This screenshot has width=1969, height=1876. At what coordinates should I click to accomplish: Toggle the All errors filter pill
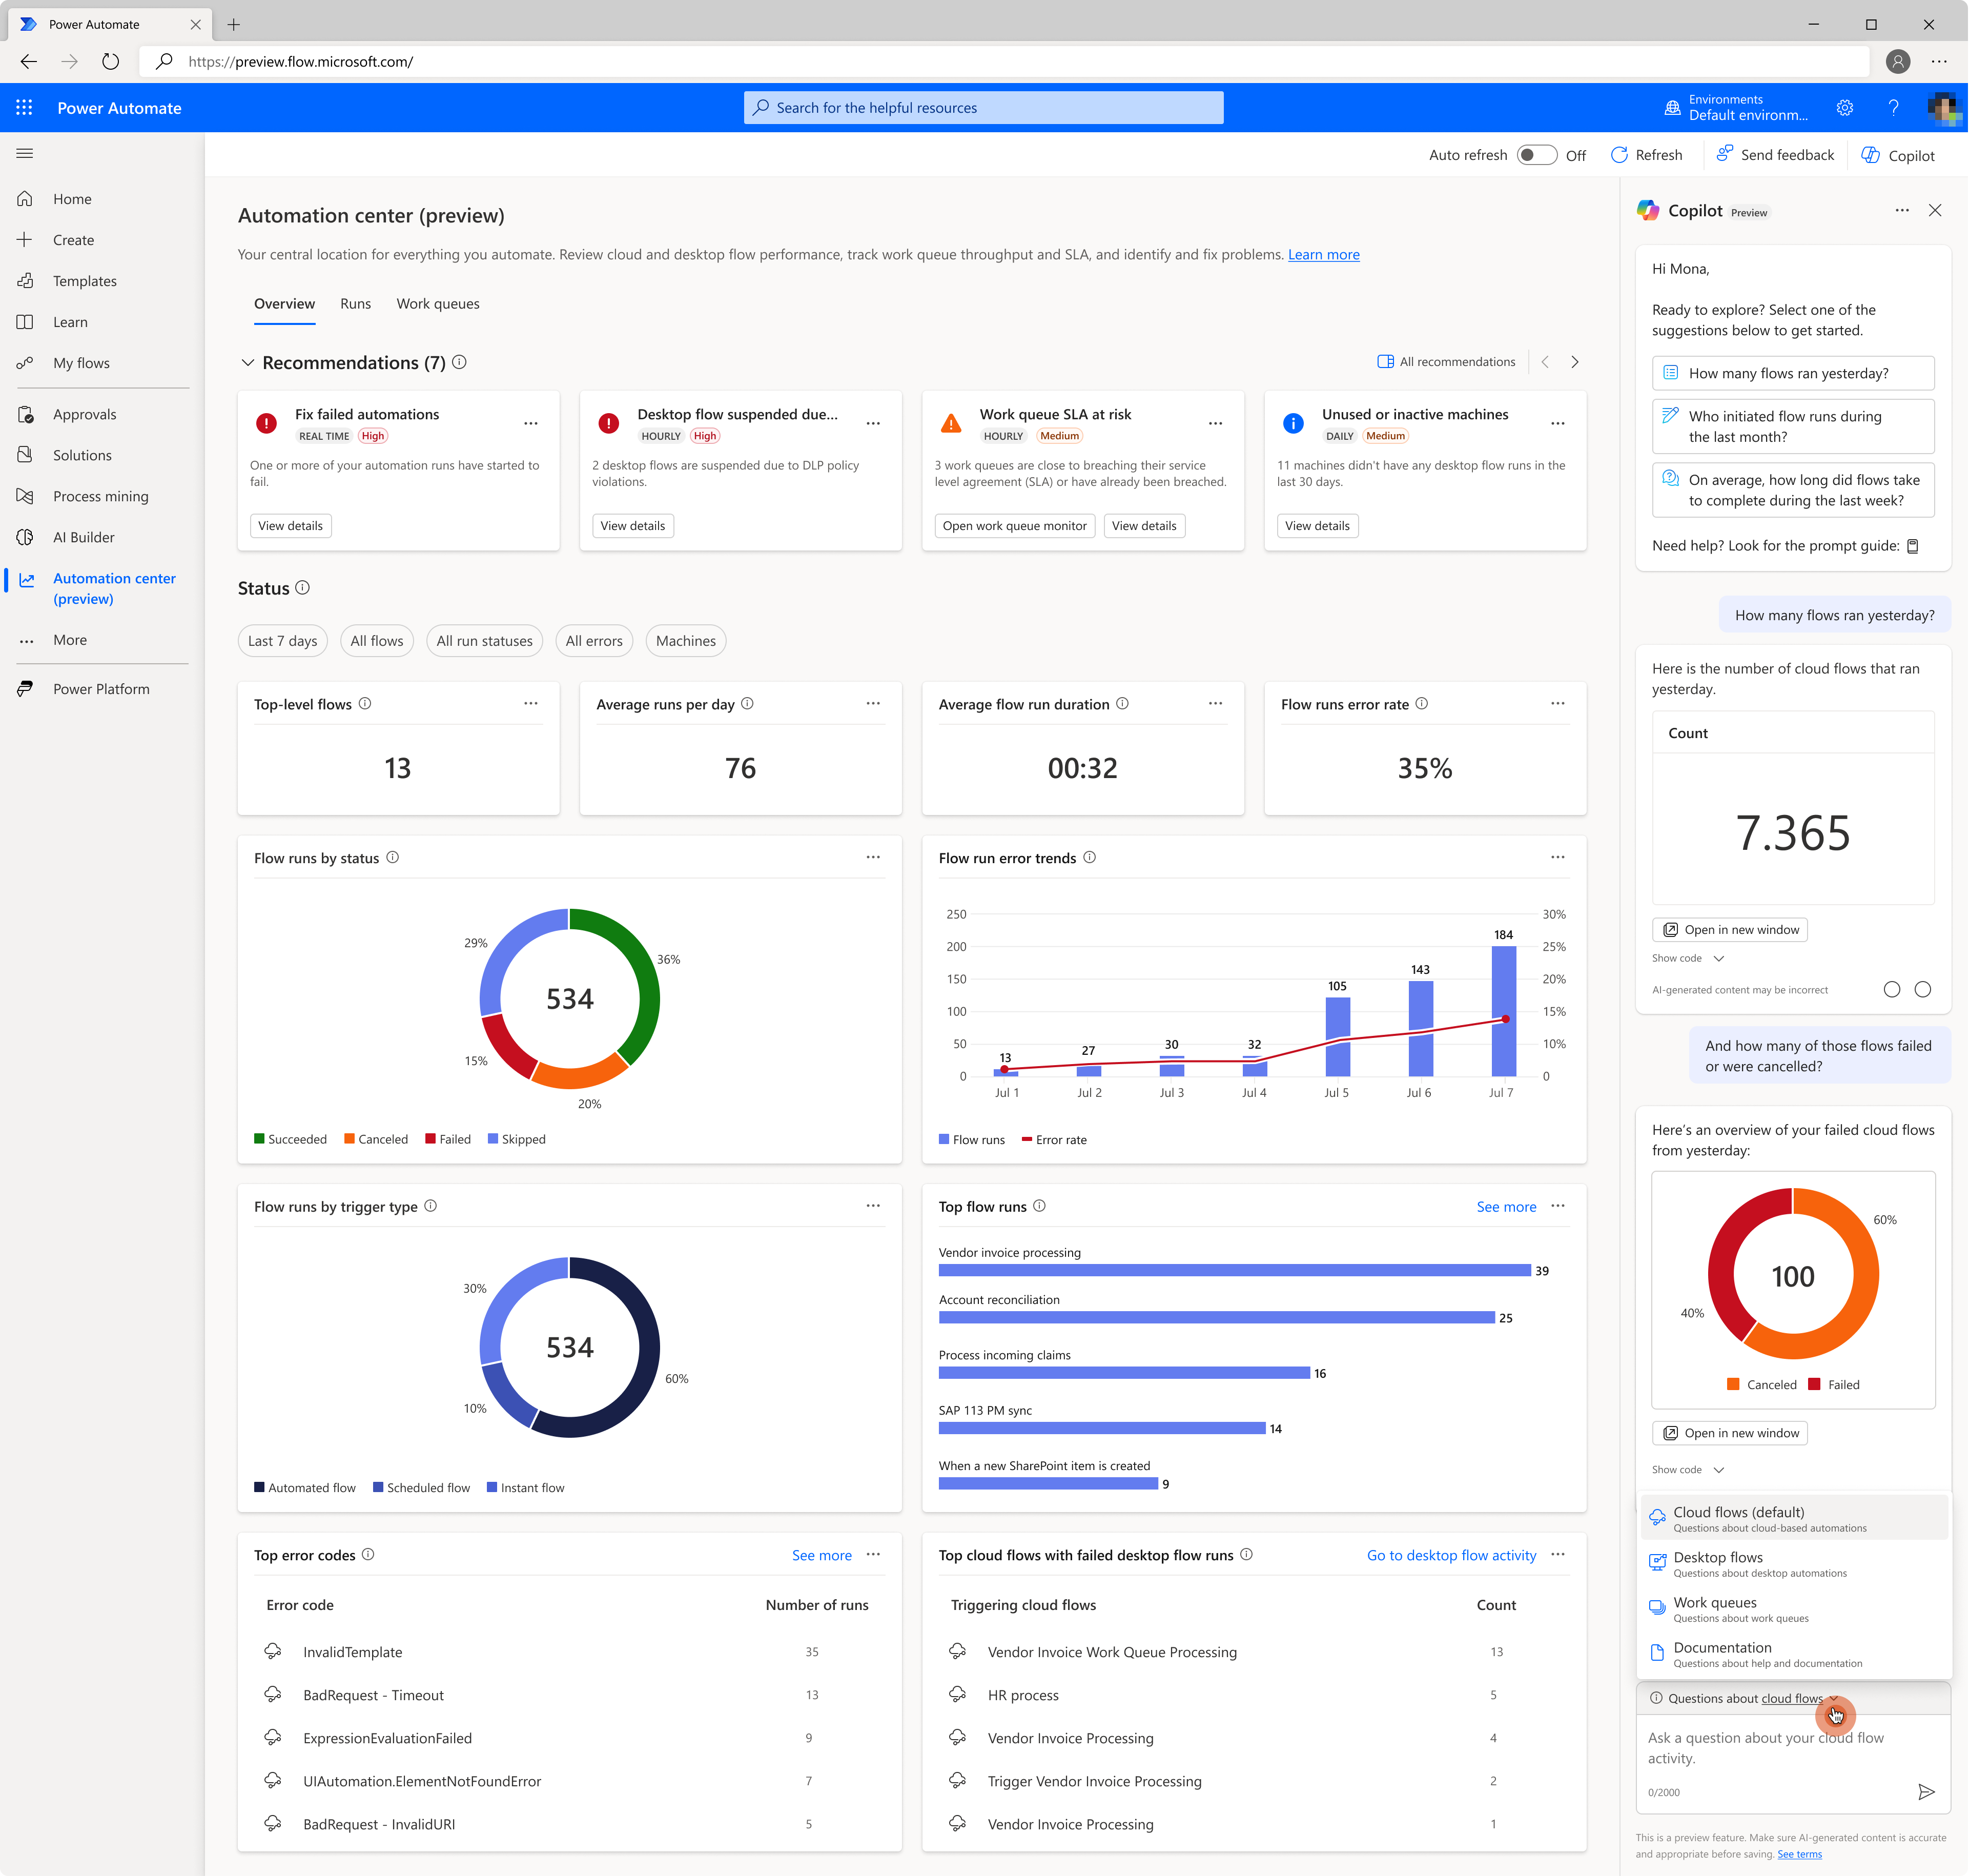point(594,641)
